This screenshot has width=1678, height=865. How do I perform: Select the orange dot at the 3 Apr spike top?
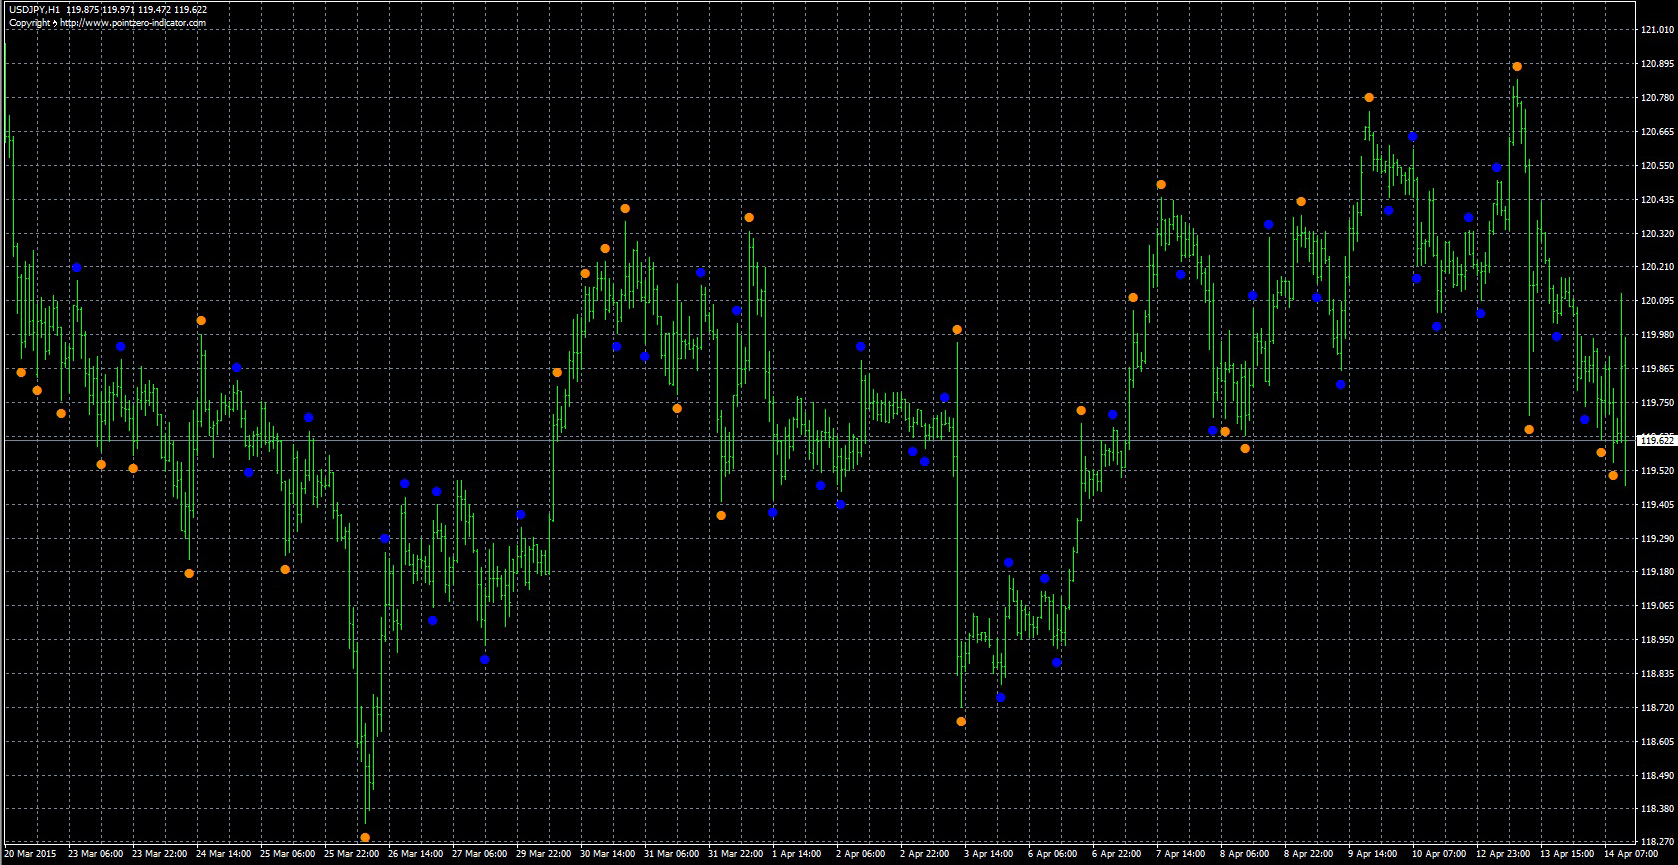(x=957, y=330)
